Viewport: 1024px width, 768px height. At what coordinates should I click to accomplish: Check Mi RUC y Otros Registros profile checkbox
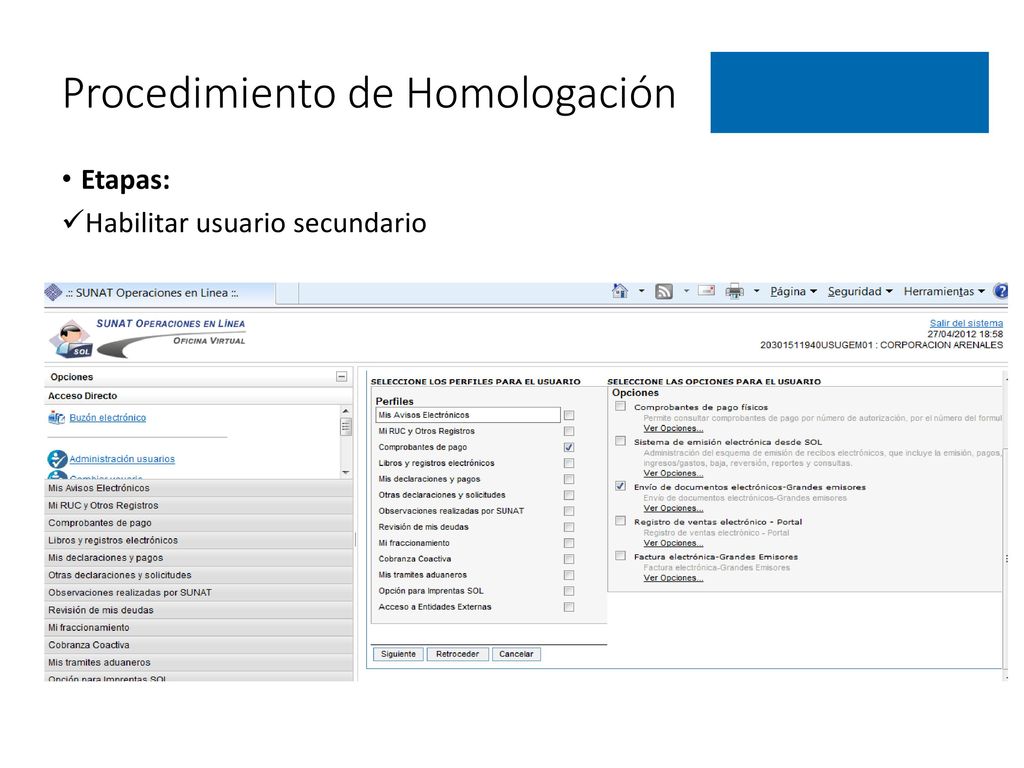tap(569, 431)
